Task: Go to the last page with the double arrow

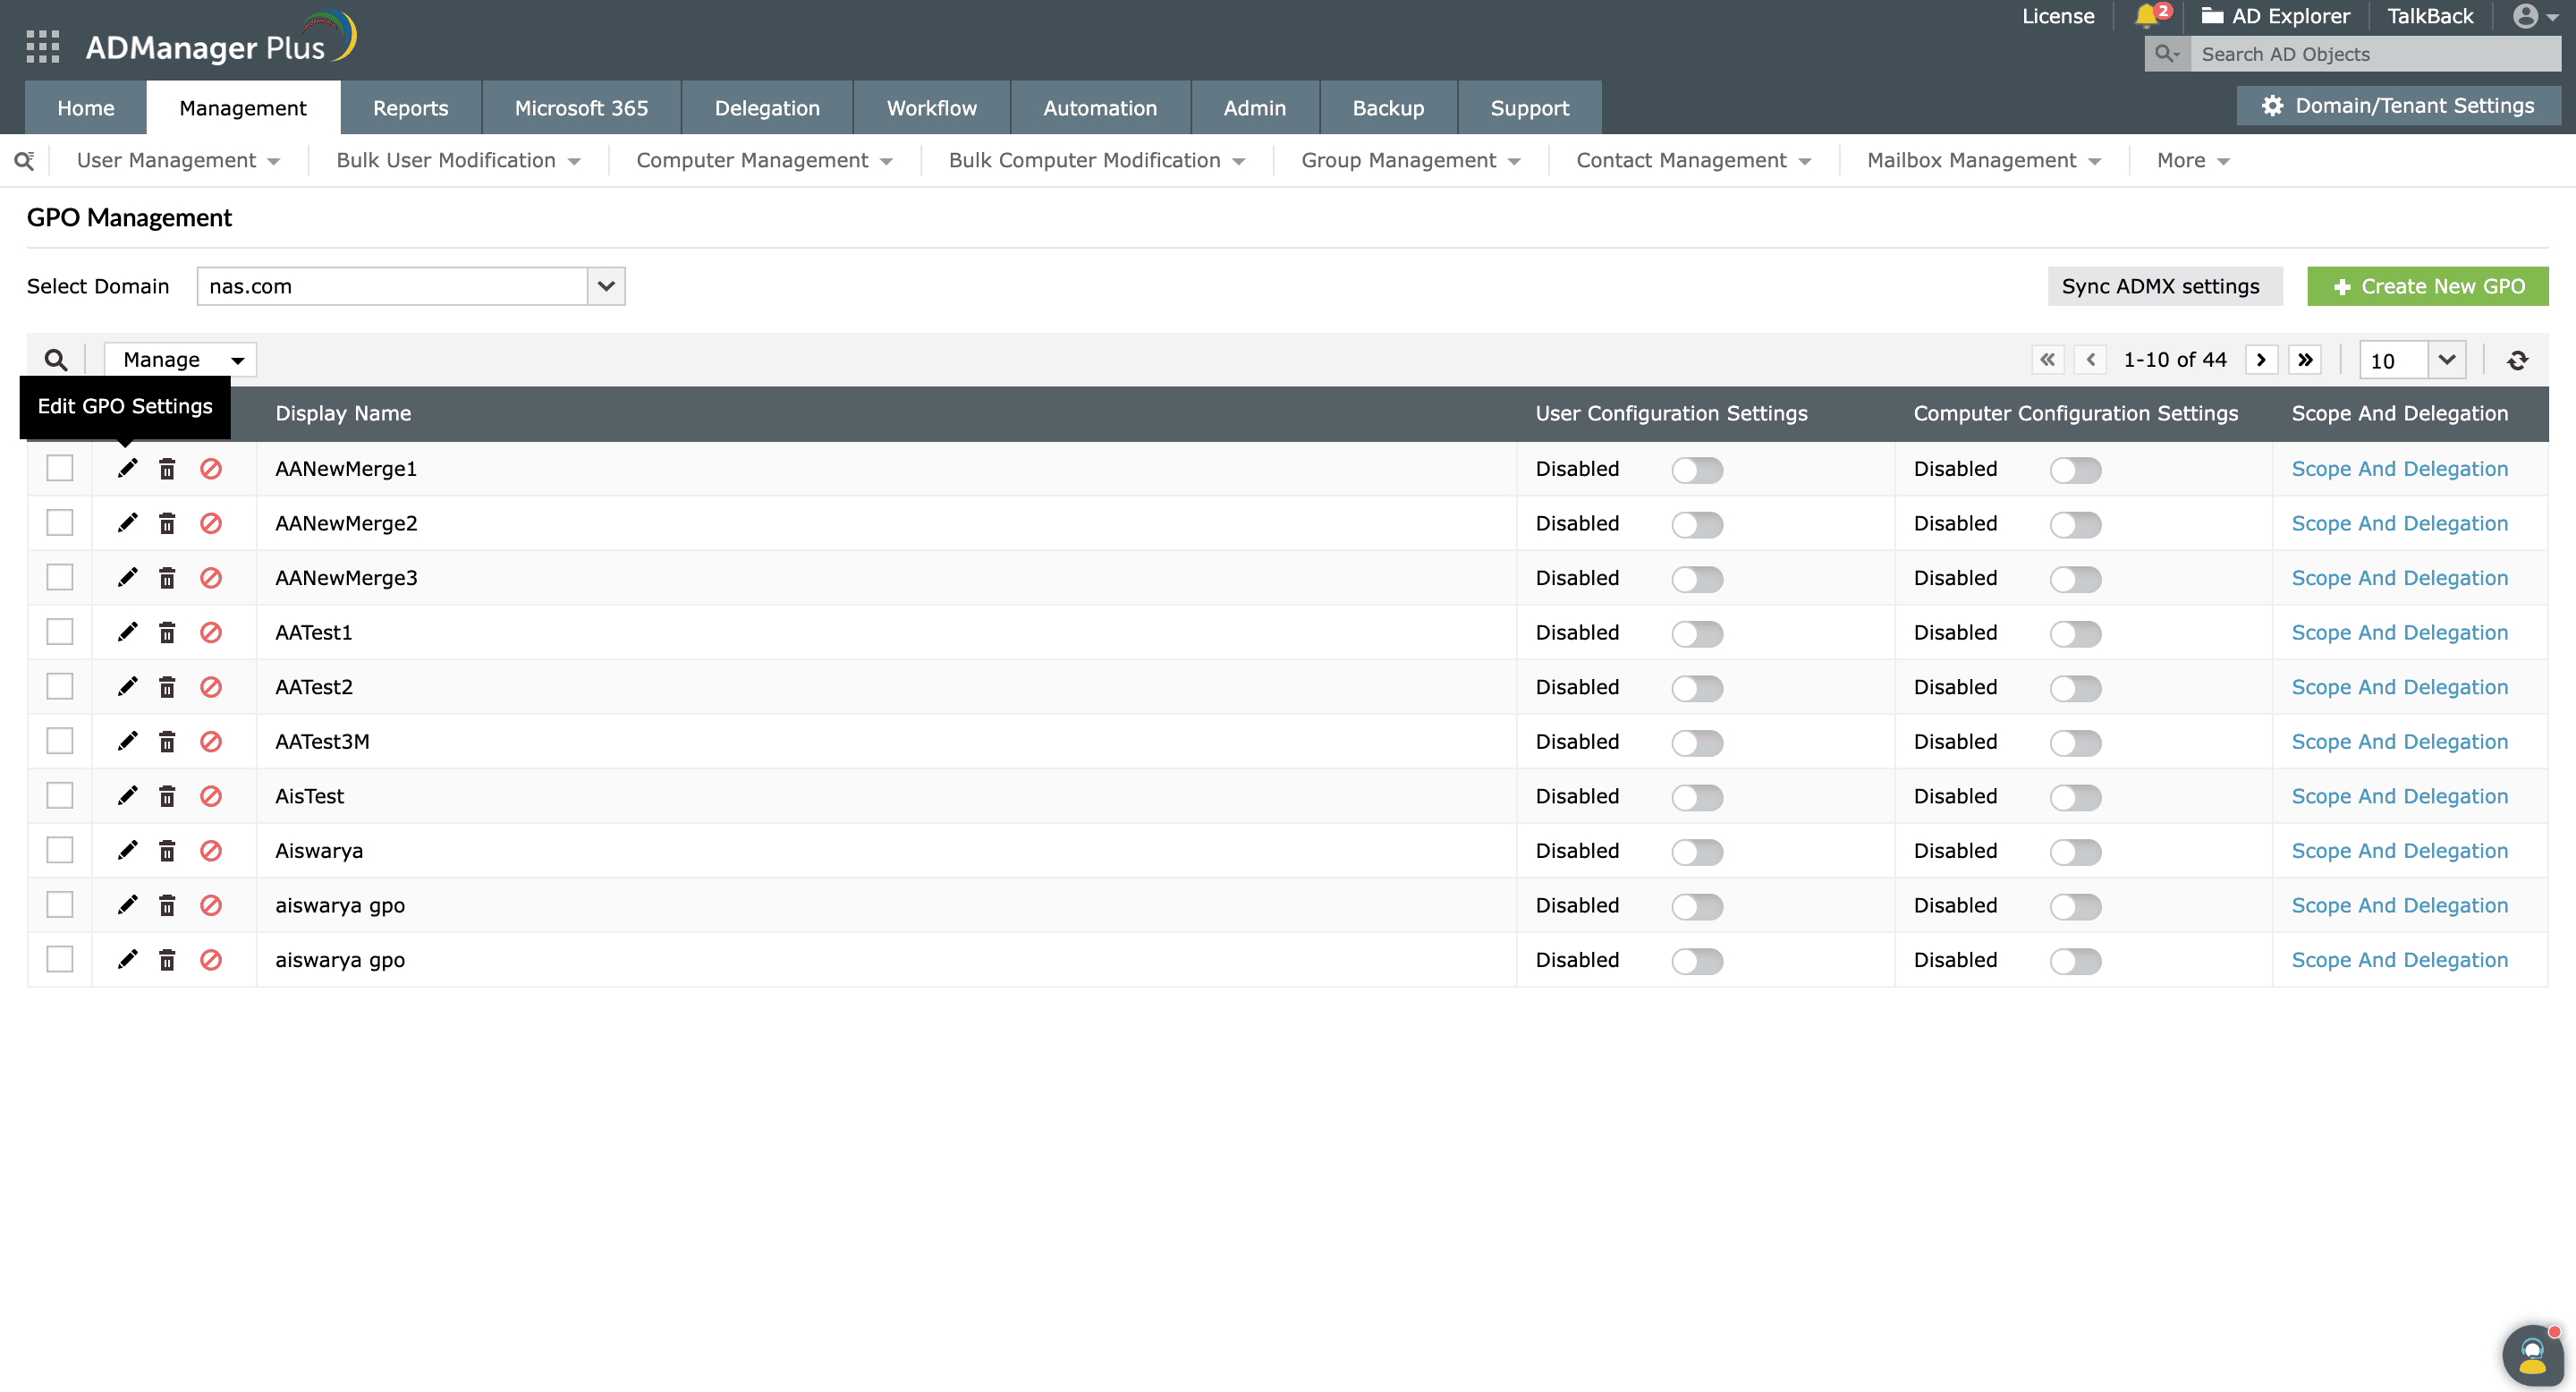Action: coord(2304,360)
